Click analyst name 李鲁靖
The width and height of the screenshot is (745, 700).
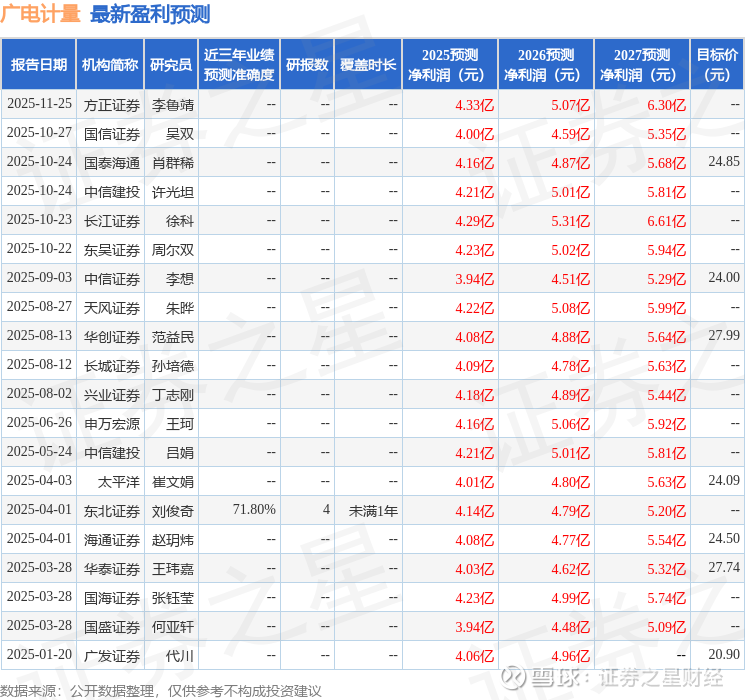point(172,105)
